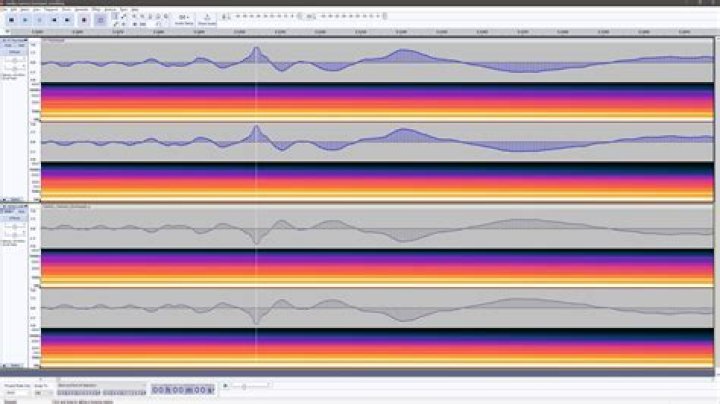Click the playback meter speaker icon

(309, 17)
